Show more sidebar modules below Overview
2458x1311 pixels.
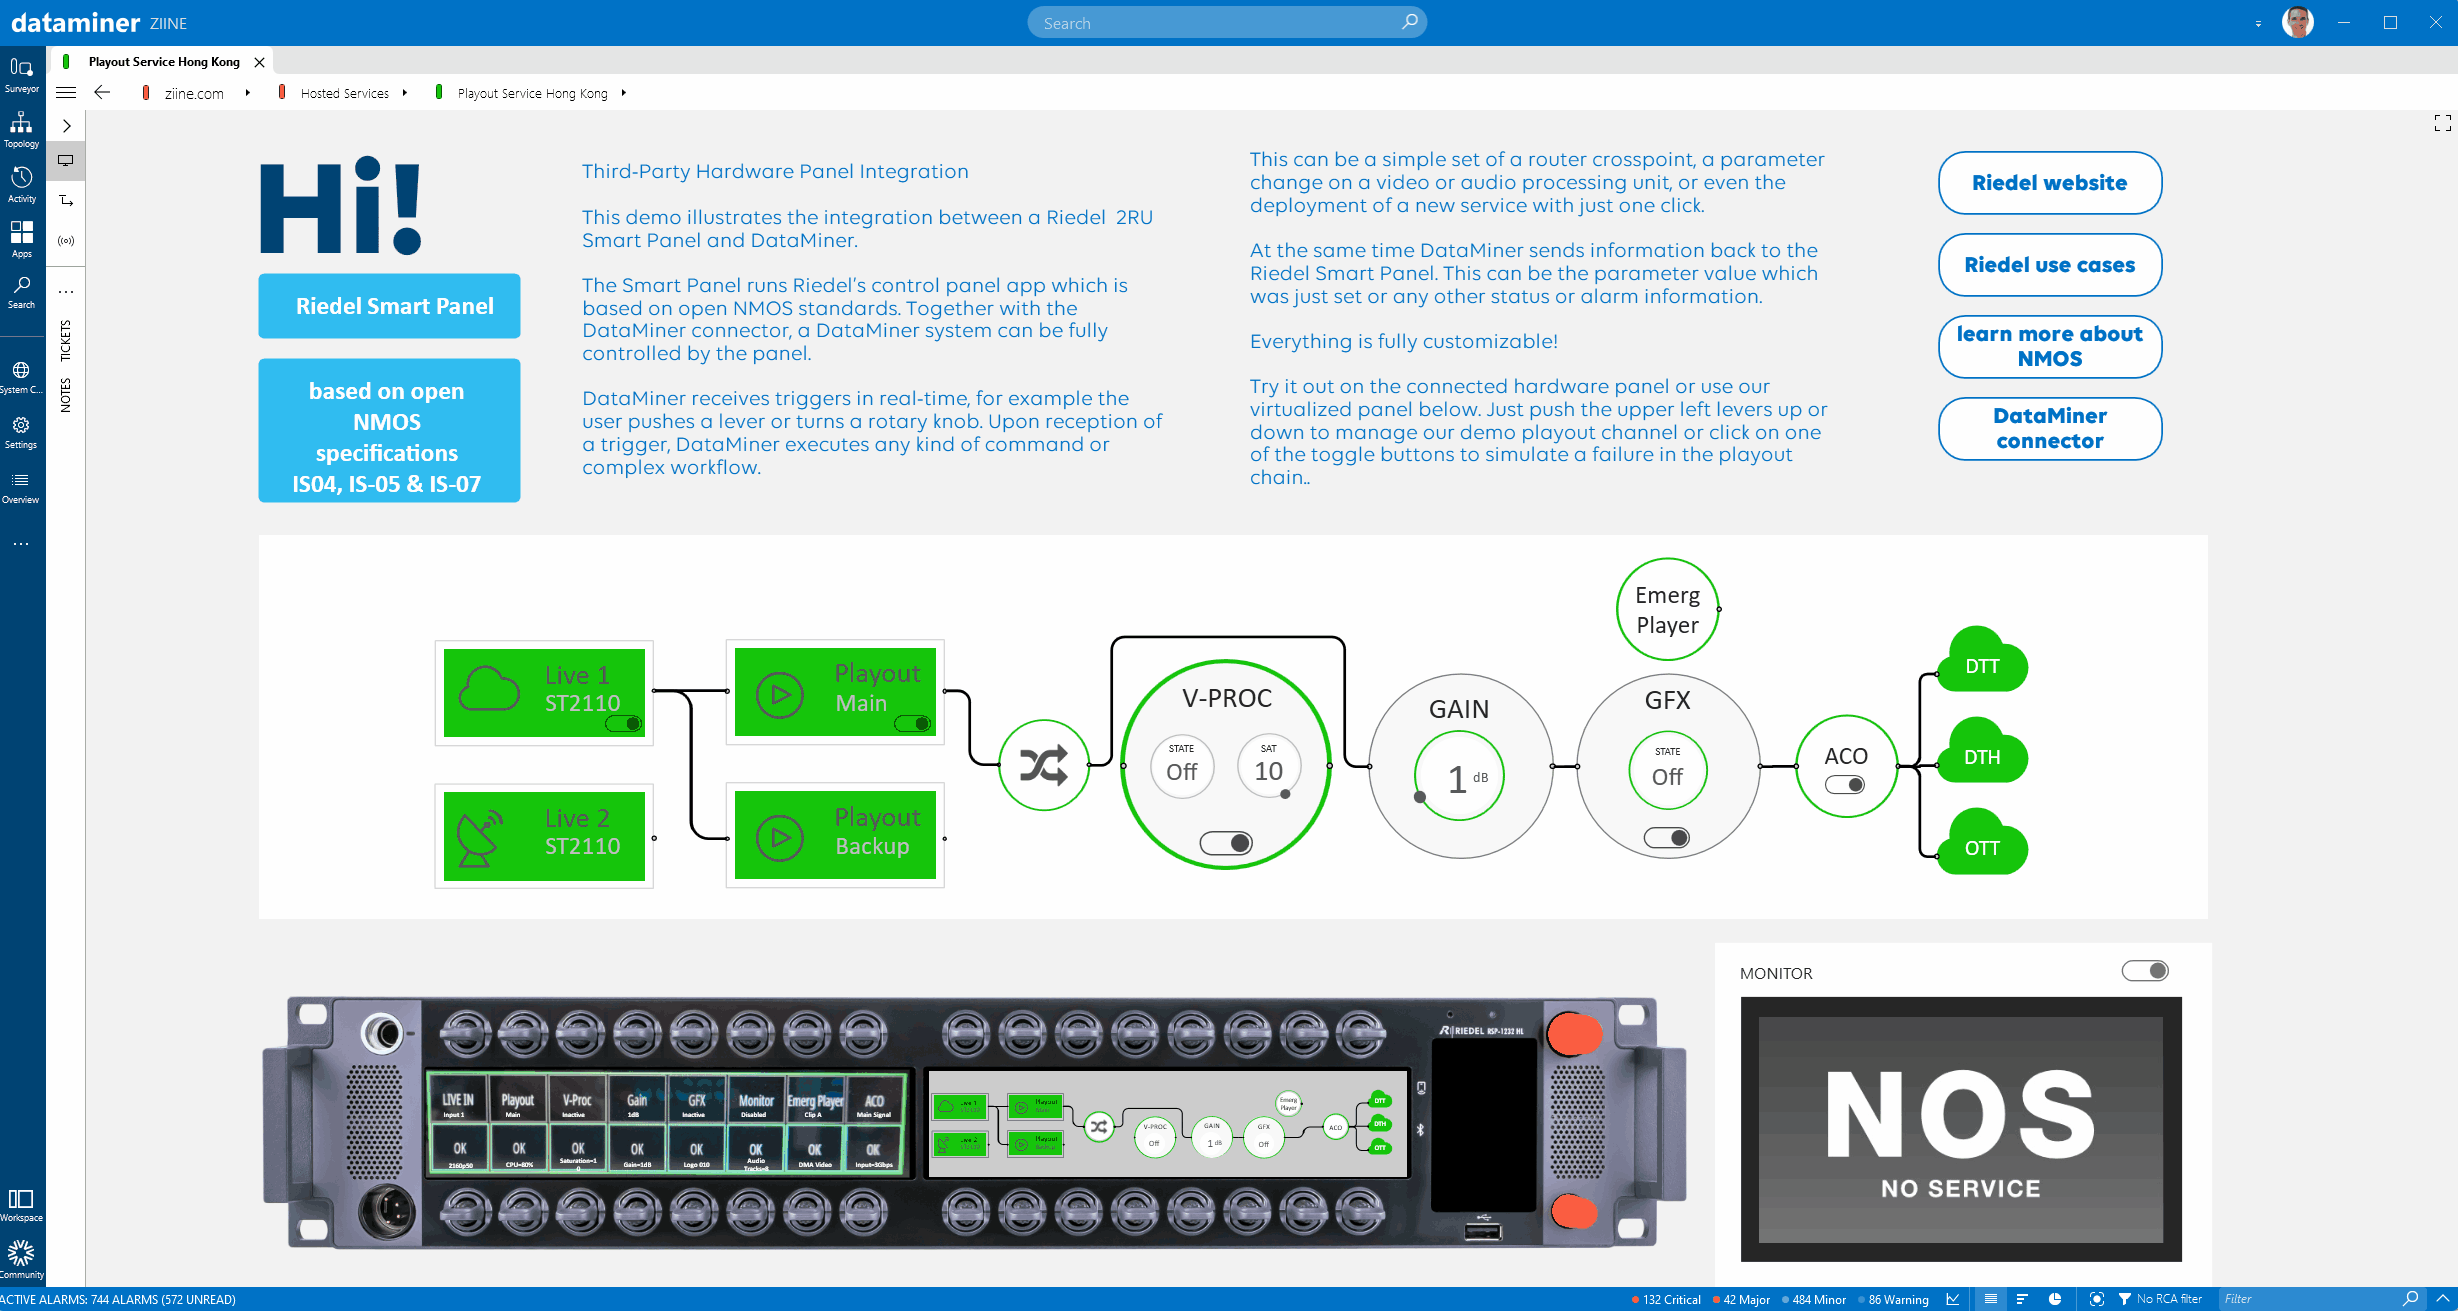tap(21, 544)
